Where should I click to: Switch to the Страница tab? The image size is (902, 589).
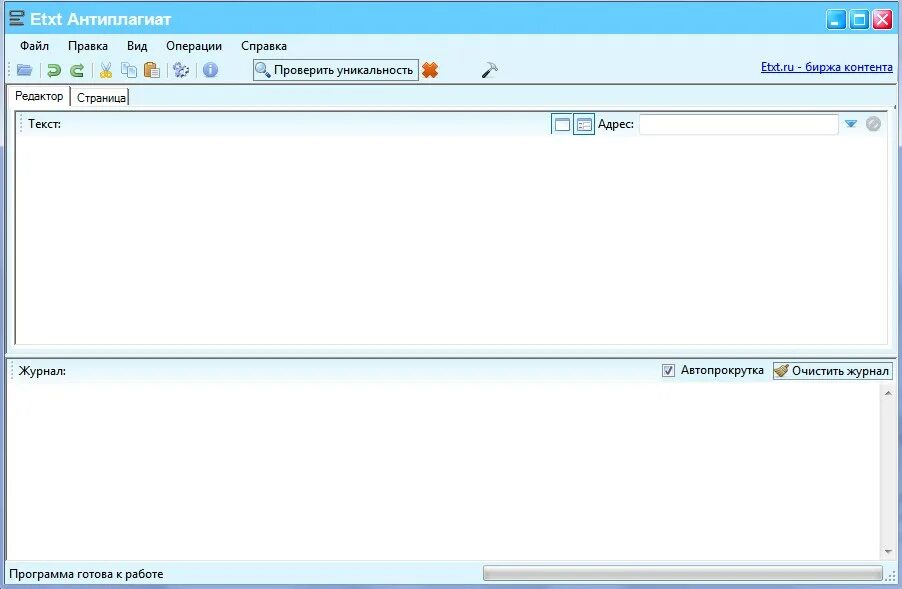(x=101, y=98)
